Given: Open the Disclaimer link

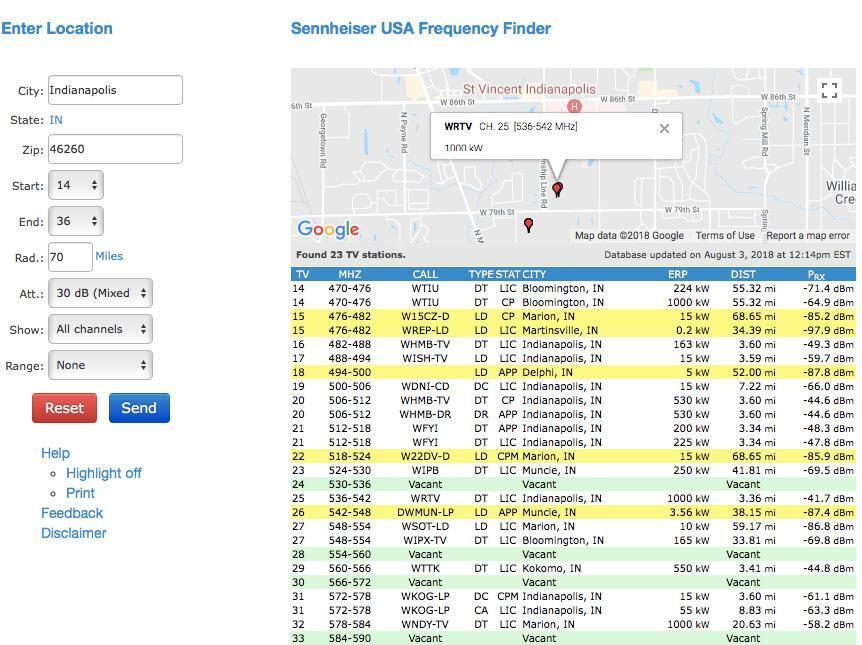Looking at the screenshot, I should click(x=74, y=533).
